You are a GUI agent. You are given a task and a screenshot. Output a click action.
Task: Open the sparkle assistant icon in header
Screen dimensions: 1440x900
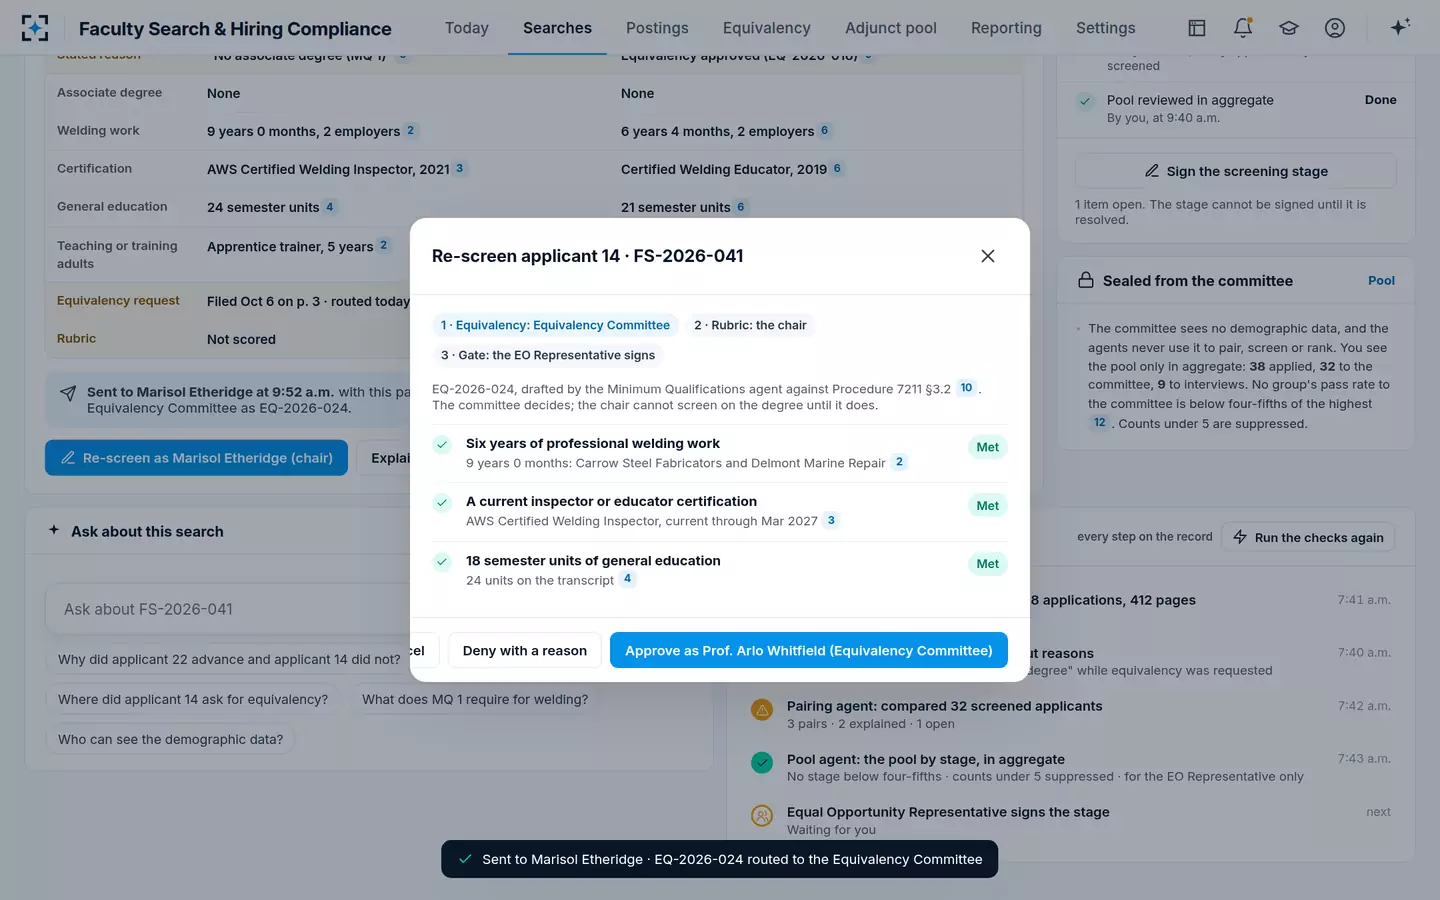[x=1400, y=27]
